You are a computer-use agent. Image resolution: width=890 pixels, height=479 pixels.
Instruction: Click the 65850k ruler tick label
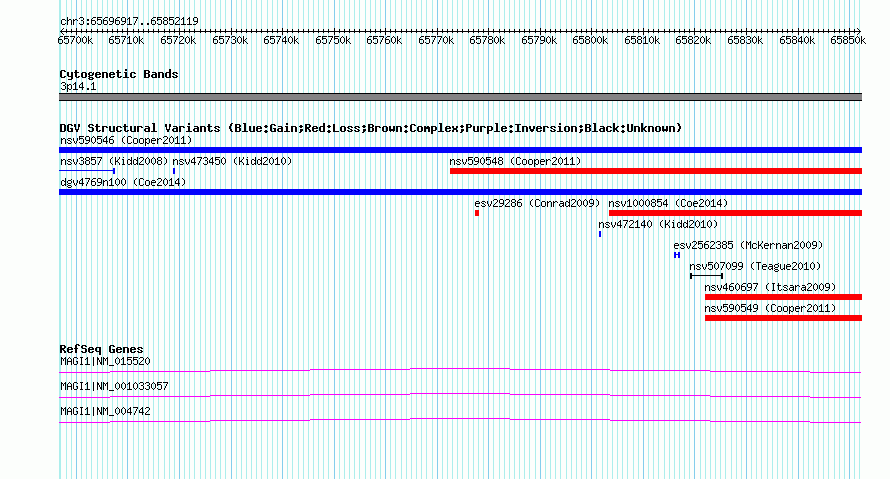(x=848, y=40)
